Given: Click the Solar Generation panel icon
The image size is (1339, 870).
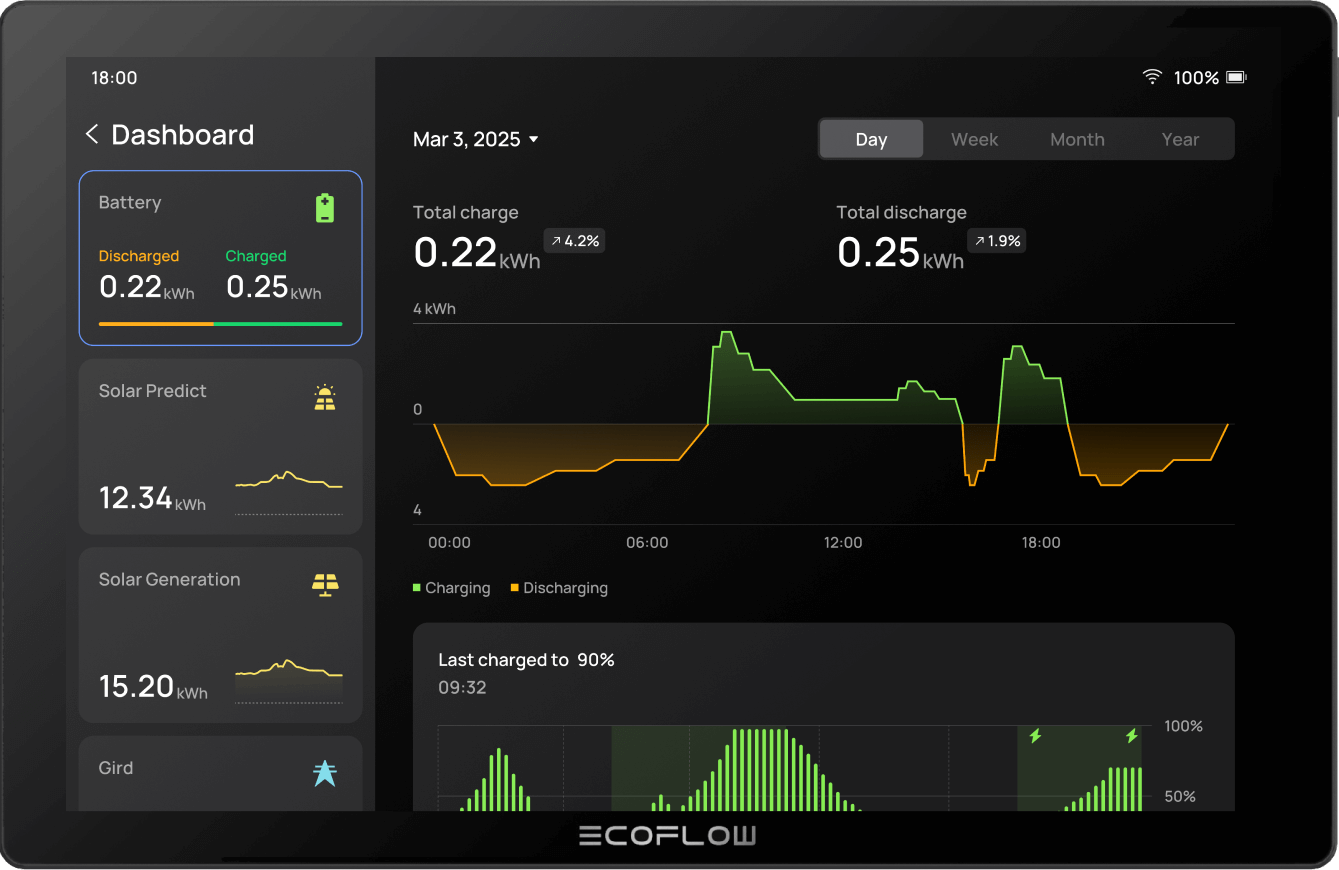Looking at the screenshot, I should point(325,585).
